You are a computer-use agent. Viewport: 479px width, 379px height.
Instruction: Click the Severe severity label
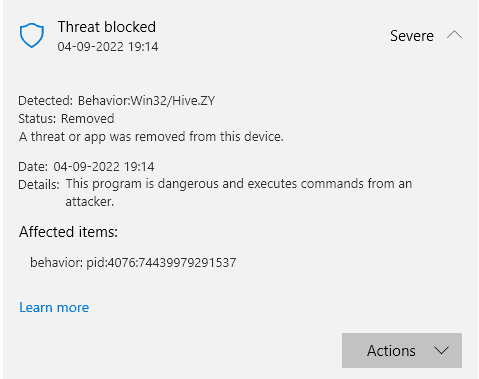pos(412,36)
